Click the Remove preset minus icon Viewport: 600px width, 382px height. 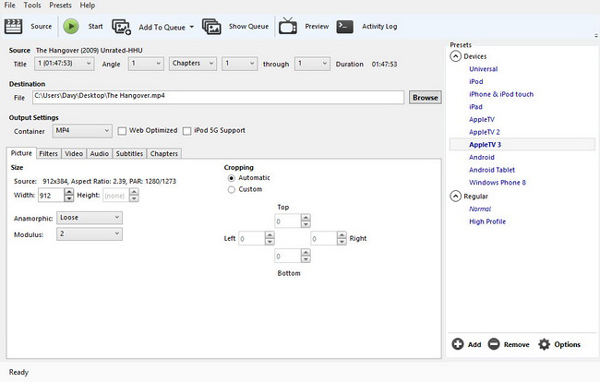pos(494,344)
